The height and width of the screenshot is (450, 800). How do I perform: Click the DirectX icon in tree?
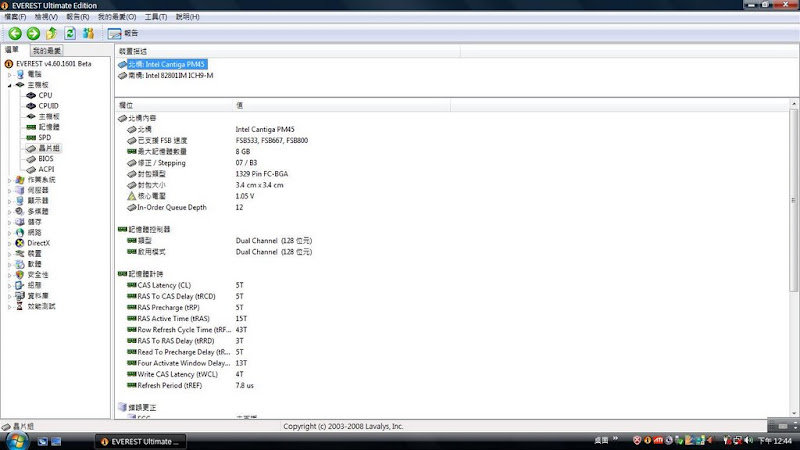click(20, 243)
